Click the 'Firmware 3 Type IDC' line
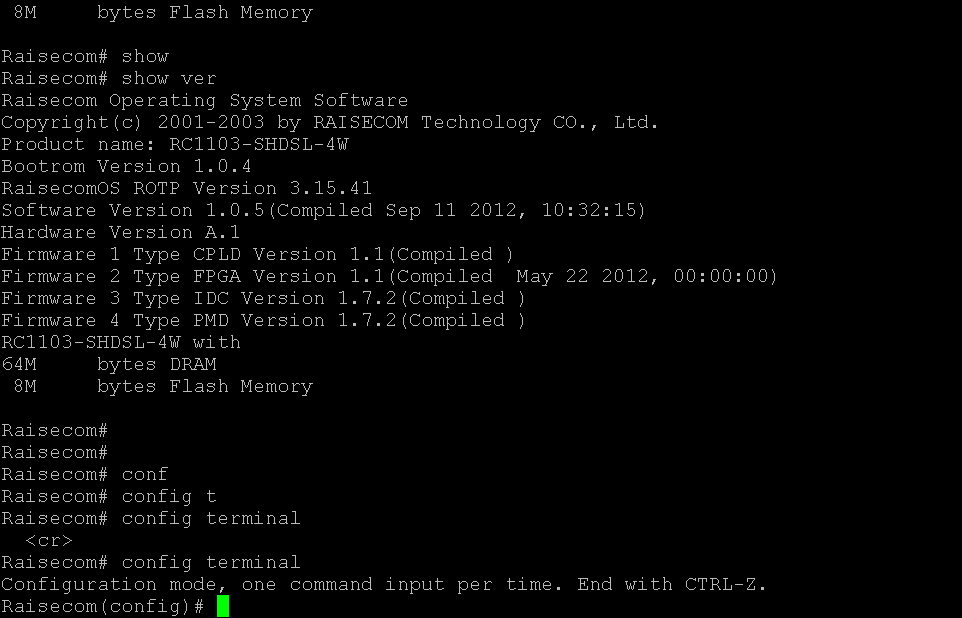Screen dimensions: 962x618 pos(264,298)
